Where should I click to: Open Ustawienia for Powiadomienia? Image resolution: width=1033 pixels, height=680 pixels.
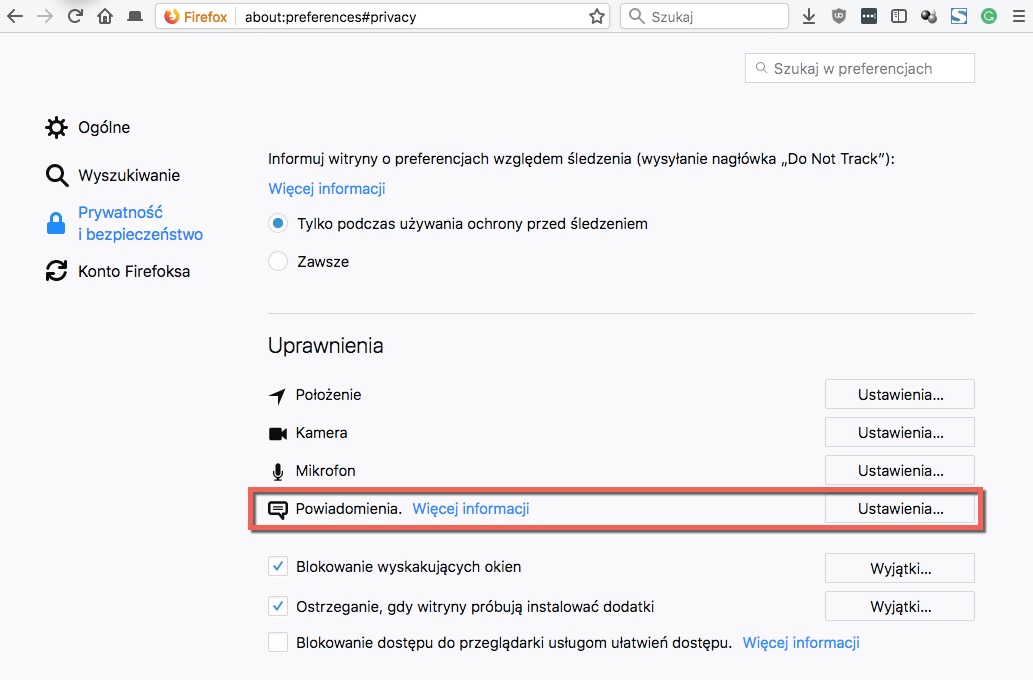tap(900, 509)
